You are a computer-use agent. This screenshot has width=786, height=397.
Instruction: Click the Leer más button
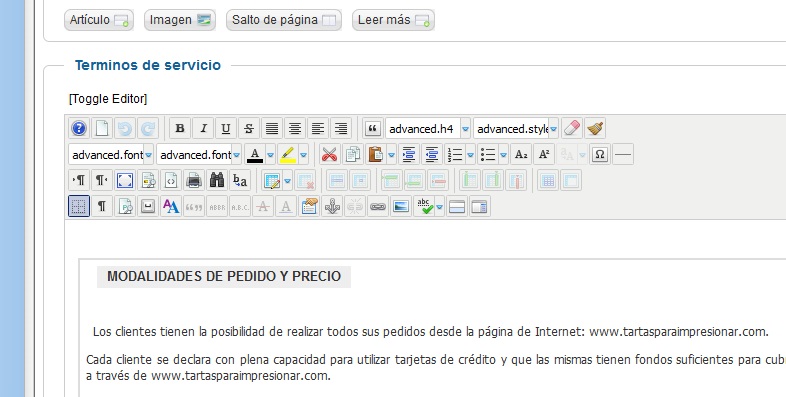point(393,20)
